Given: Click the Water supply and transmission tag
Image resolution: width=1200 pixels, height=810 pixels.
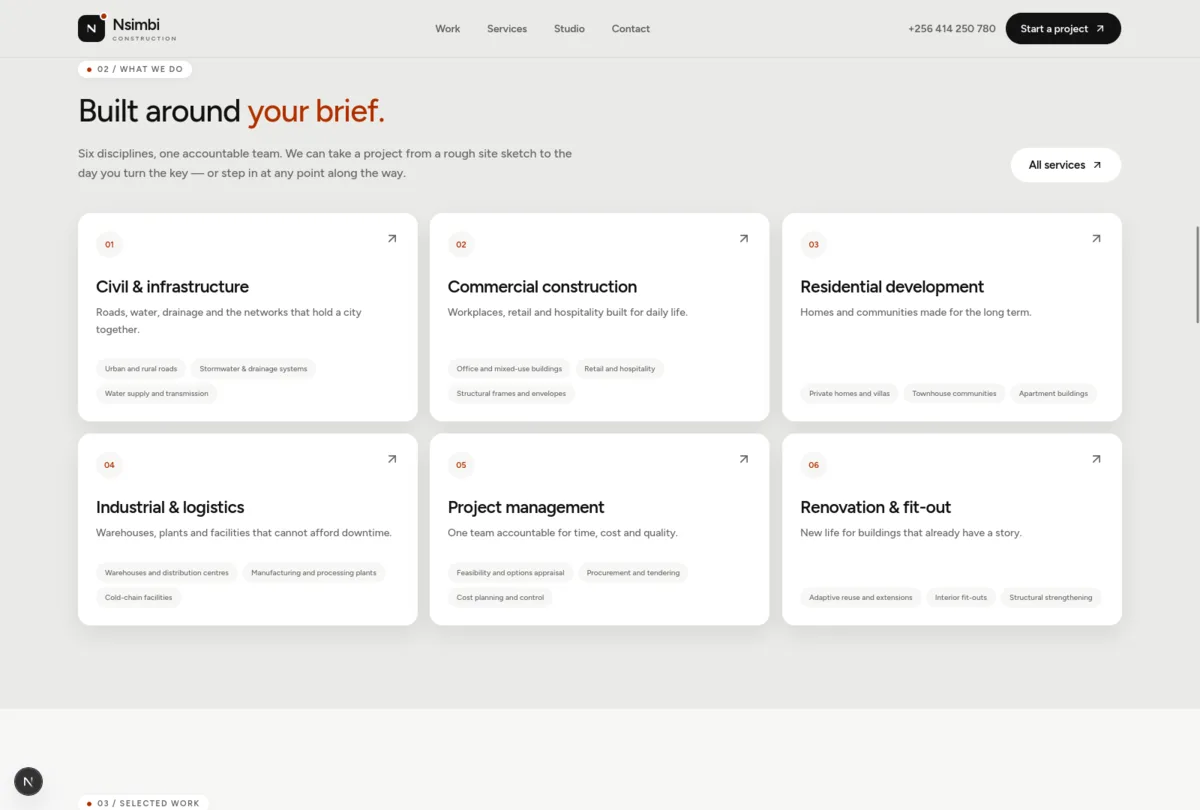Looking at the screenshot, I should [157, 394].
